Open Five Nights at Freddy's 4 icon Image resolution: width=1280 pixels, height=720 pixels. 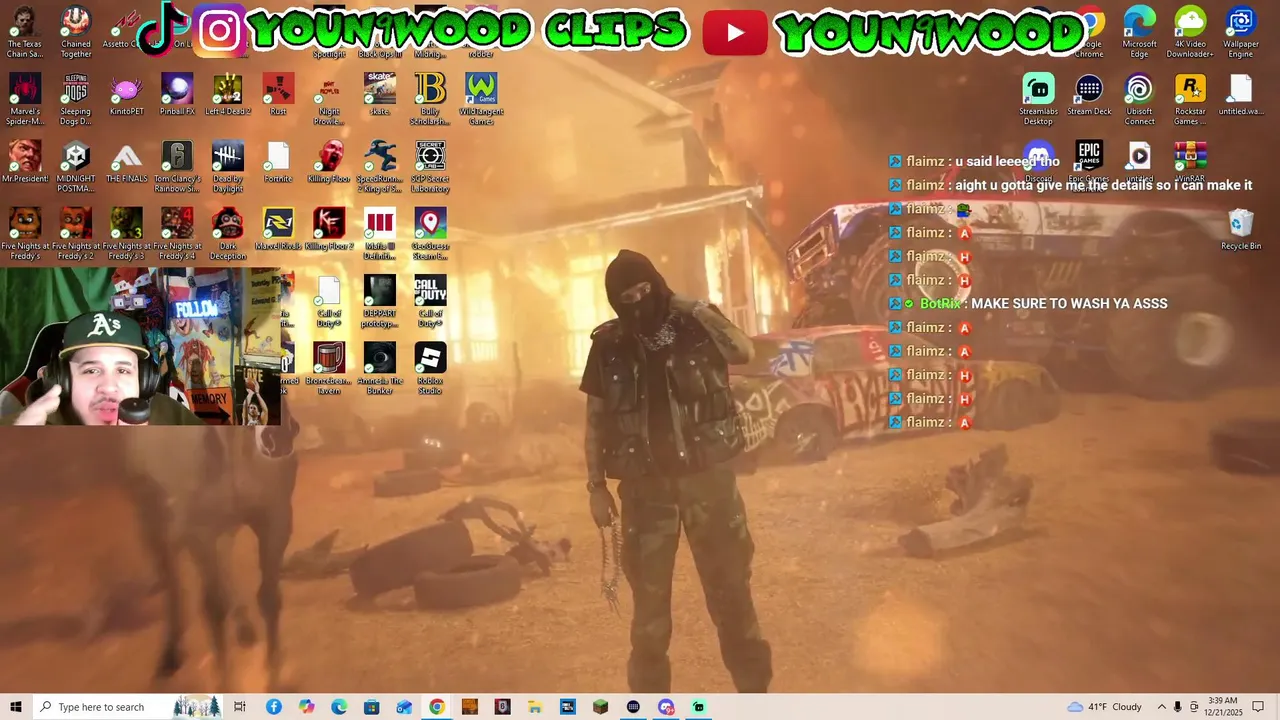click(x=177, y=235)
